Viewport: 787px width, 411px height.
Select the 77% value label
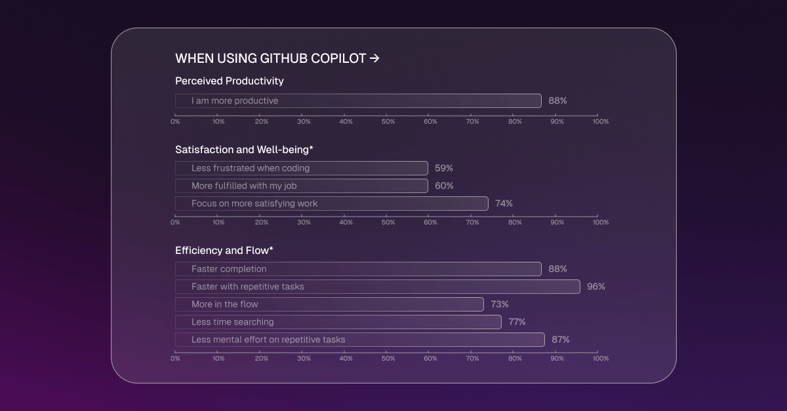point(517,322)
